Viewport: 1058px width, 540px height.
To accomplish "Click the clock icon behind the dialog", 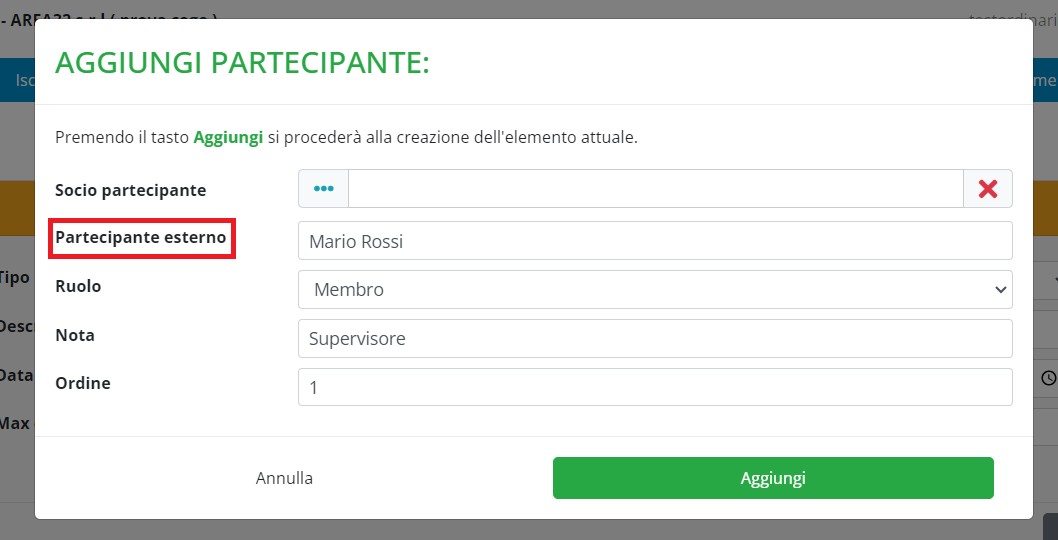I will click(x=1048, y=378).
